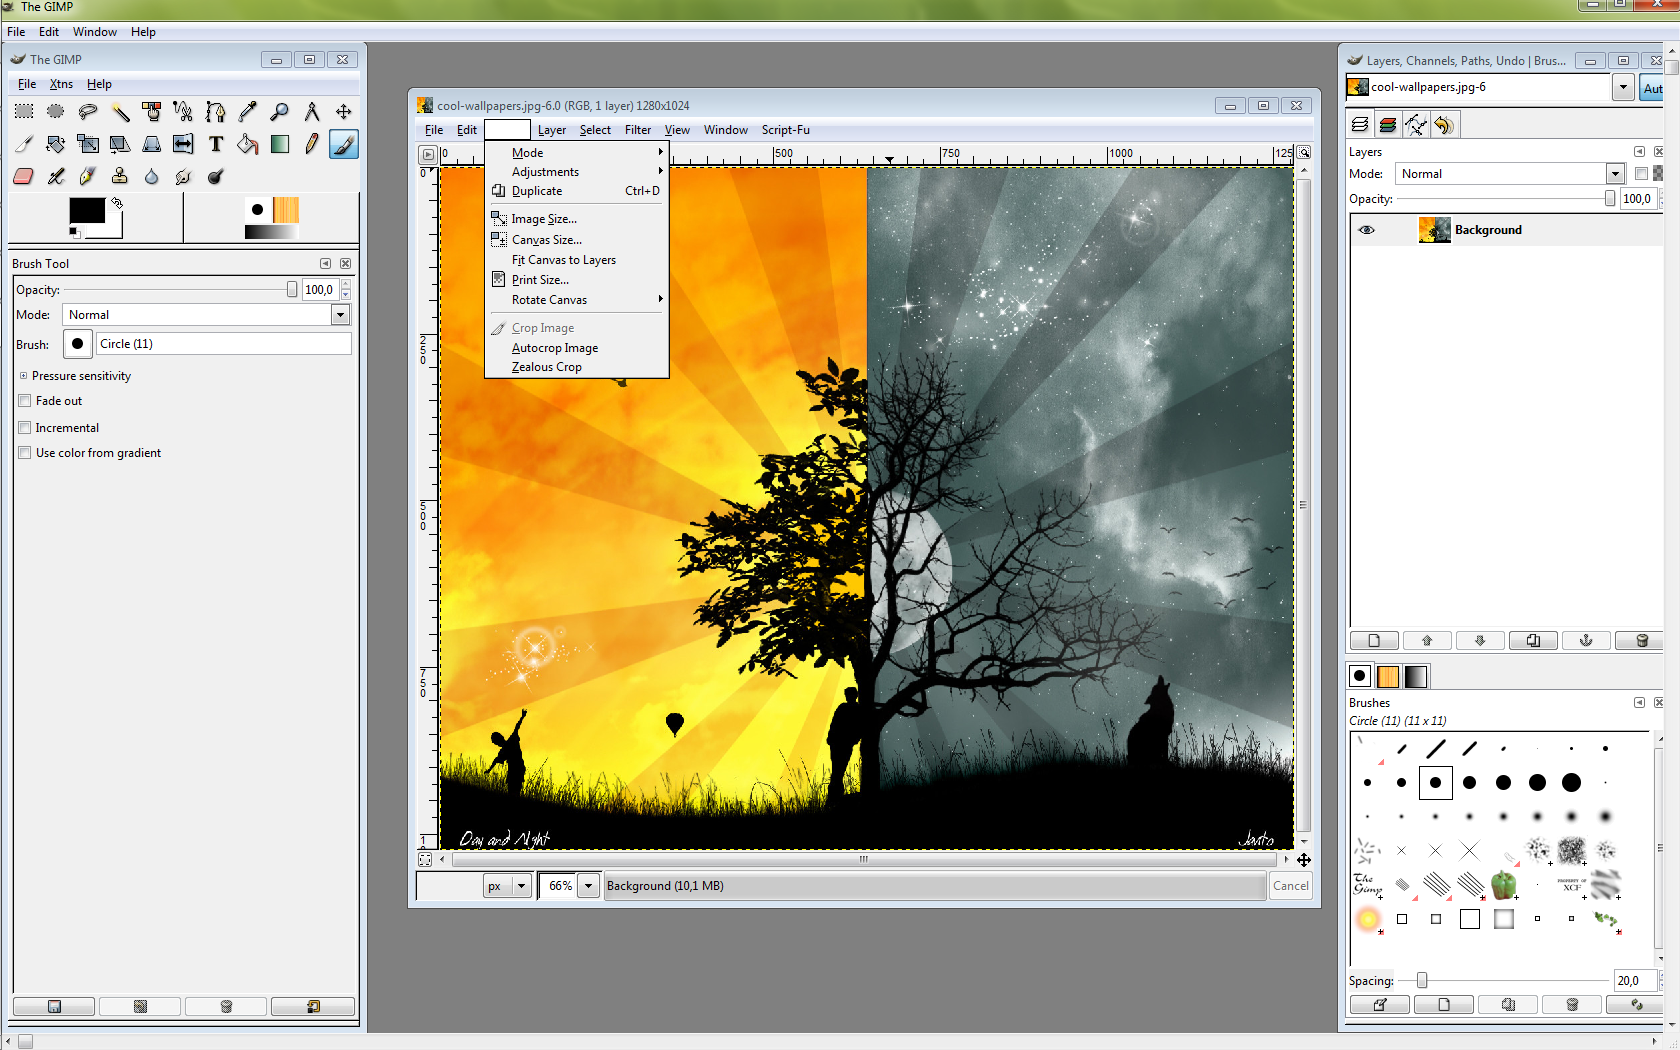Viewport: 1680px width, 1050px height.
Task: Select the Pencil tool
Action: [x=312, y=144]
